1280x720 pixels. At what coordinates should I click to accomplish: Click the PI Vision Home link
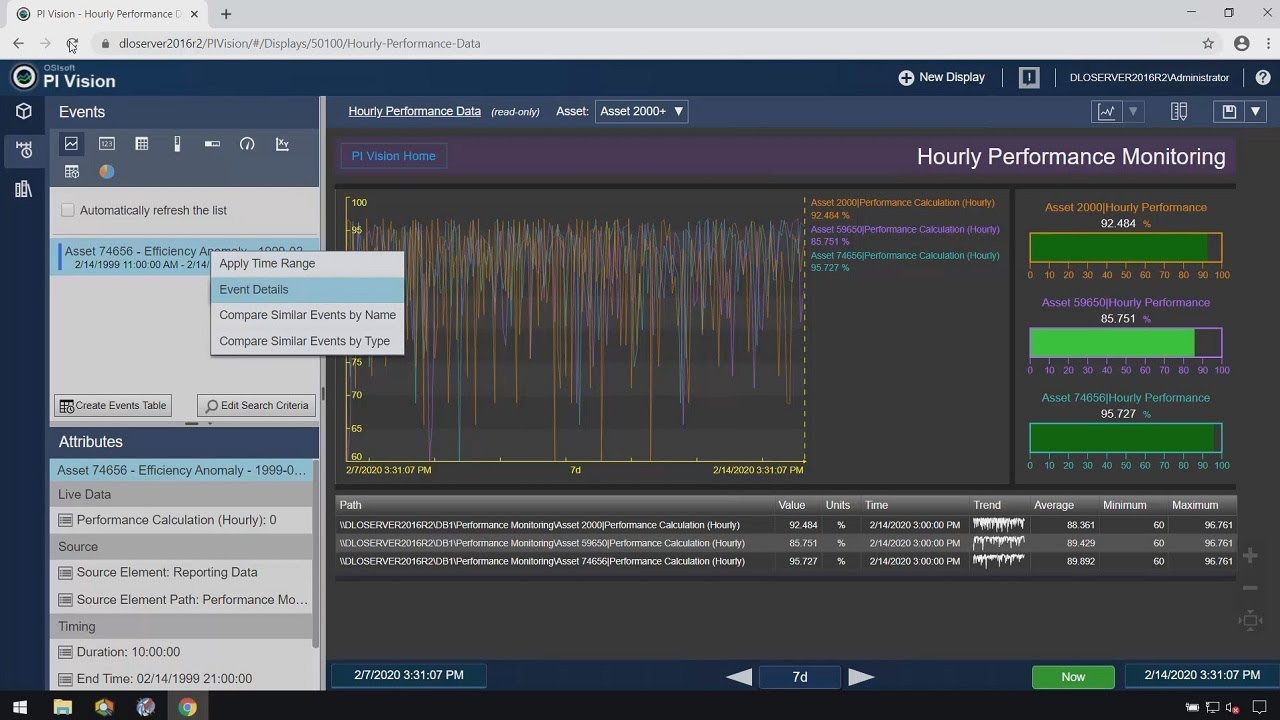[x=393, y=156]
